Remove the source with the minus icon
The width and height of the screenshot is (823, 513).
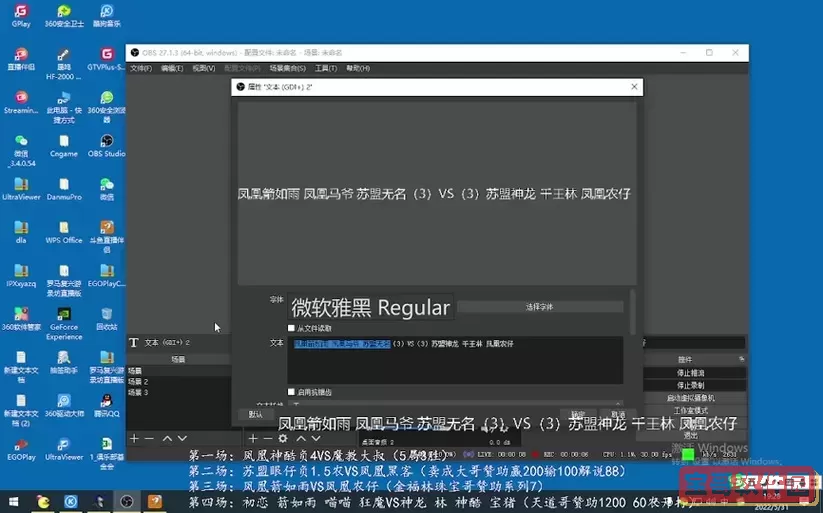click(x=268, y=438)
